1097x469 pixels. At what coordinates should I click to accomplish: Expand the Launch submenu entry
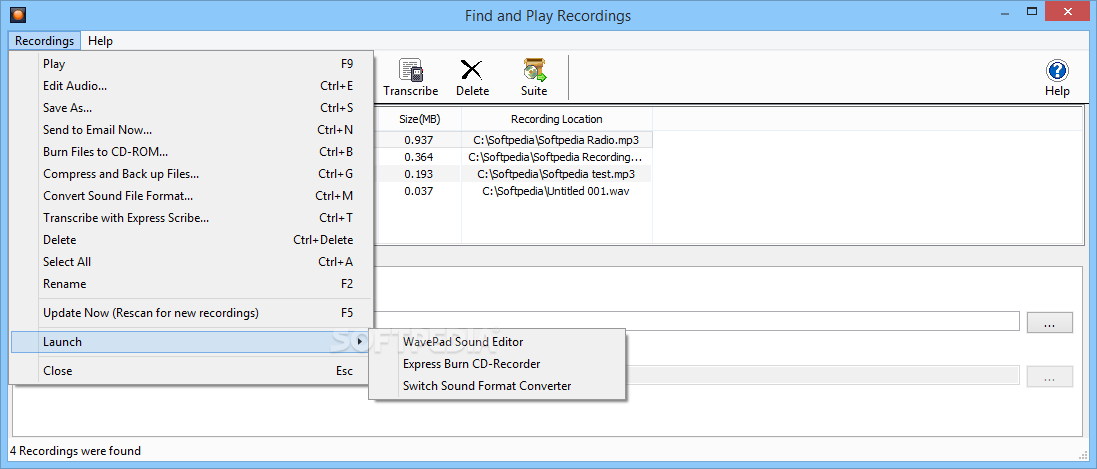coord(192,342)
